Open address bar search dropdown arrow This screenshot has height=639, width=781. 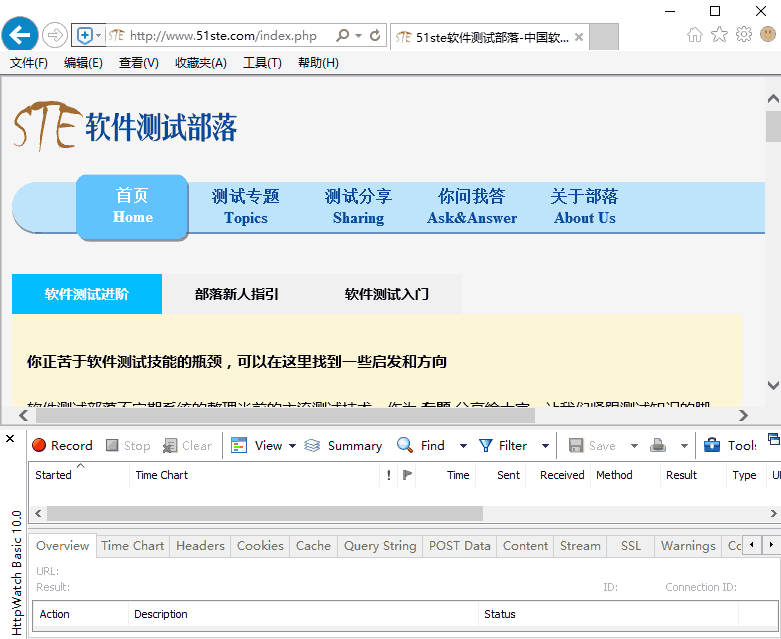pos(358,35)
